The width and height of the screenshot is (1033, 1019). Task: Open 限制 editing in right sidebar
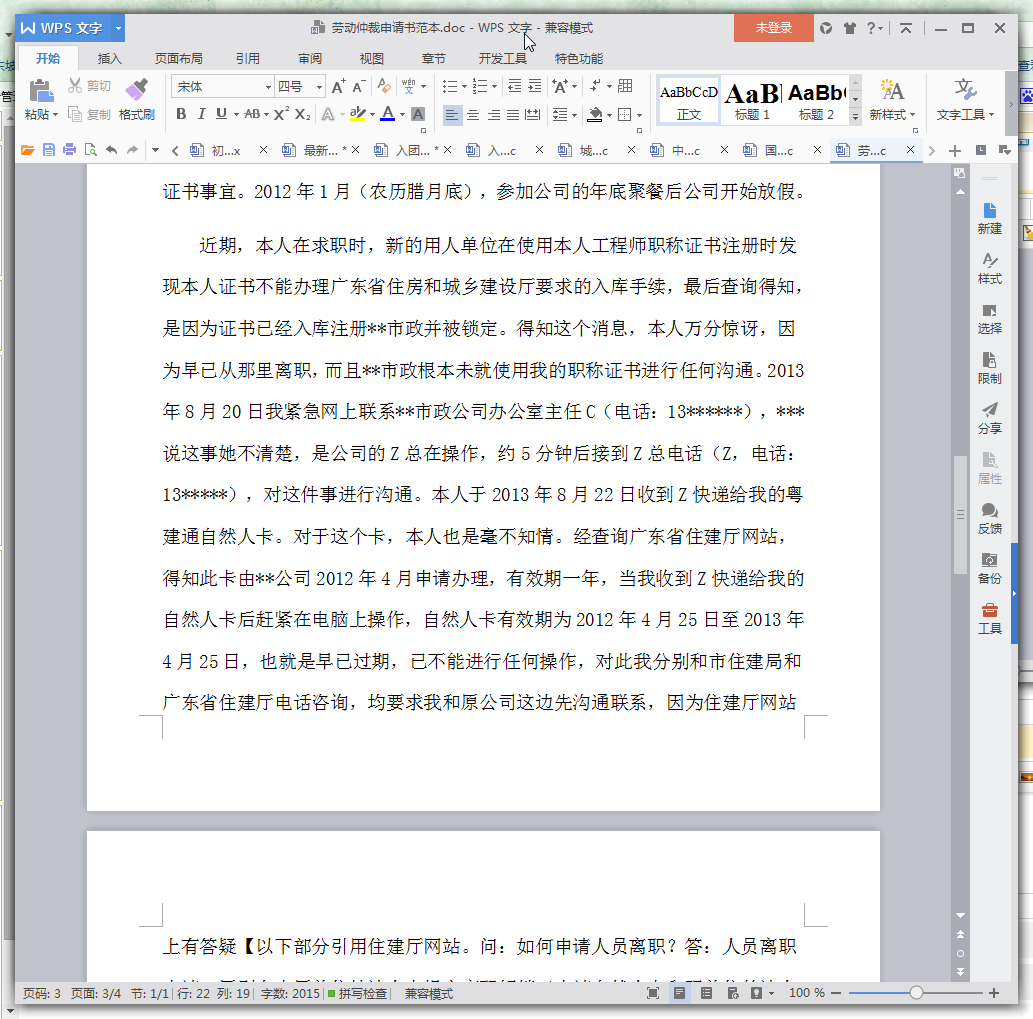[x=990, y=369]
